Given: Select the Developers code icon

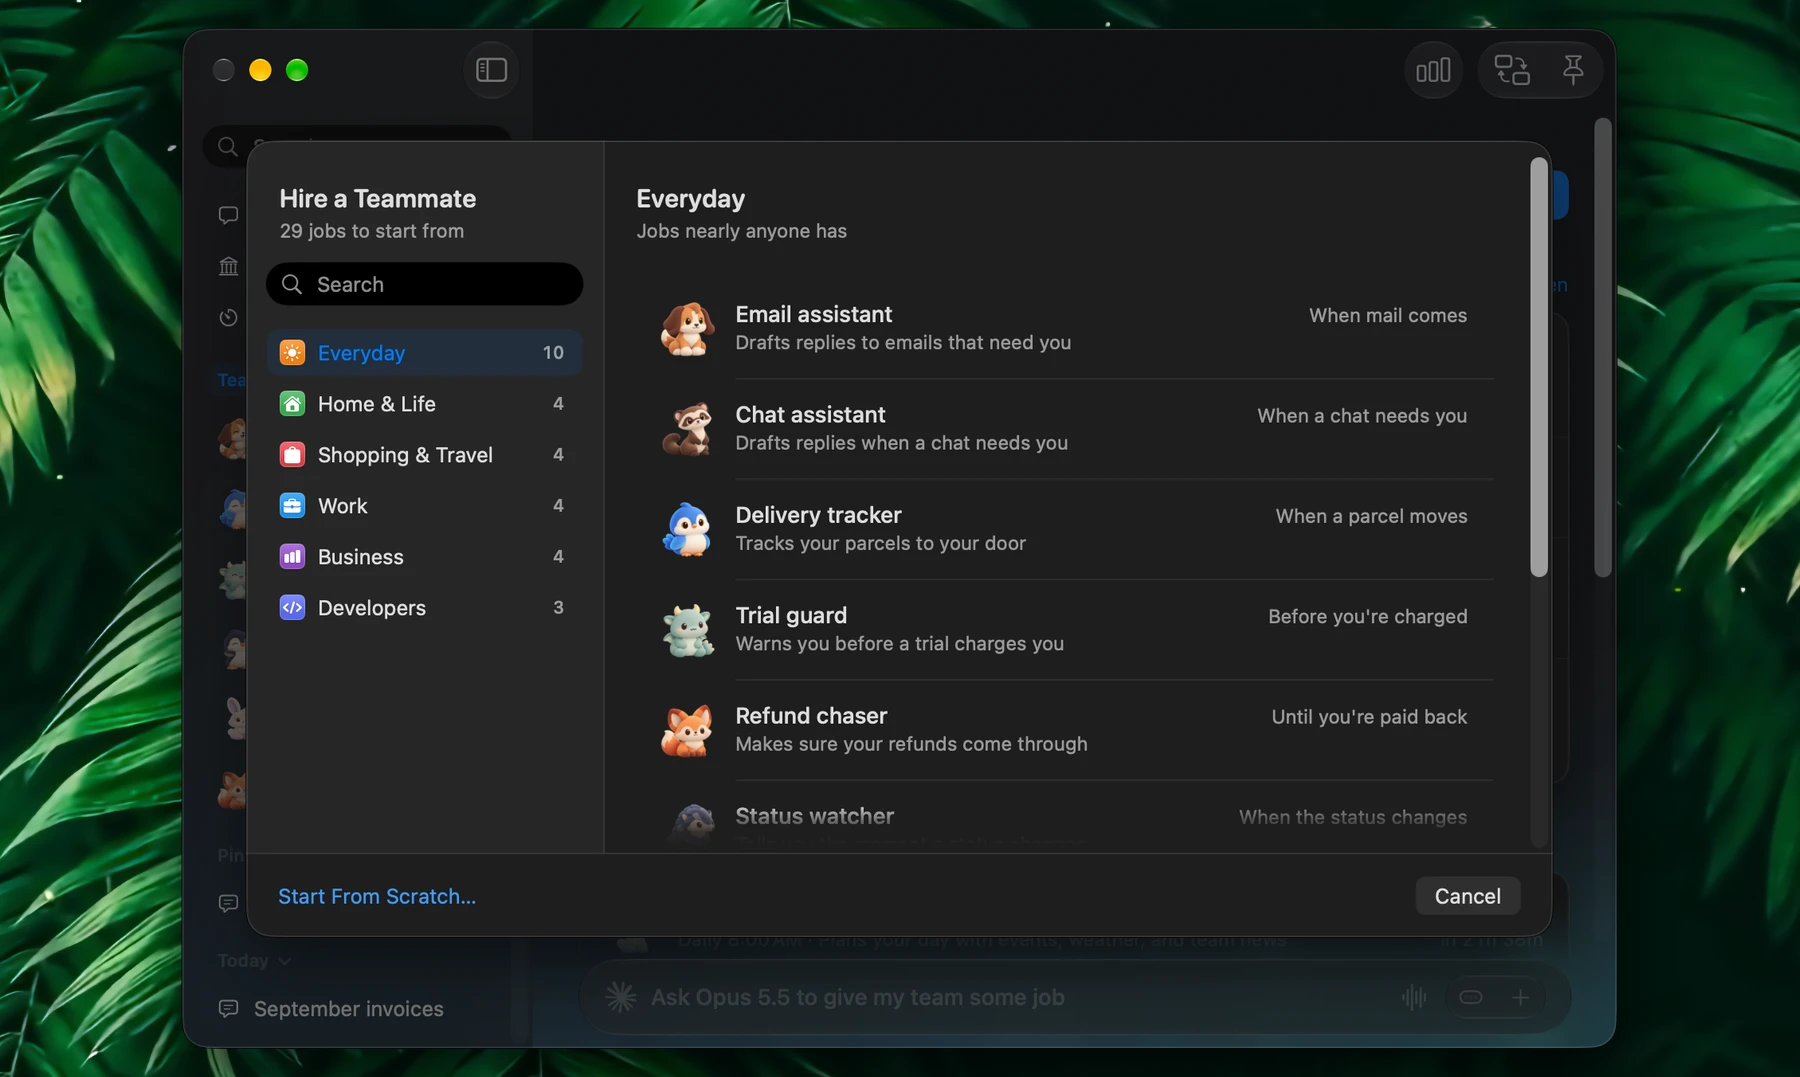Looking at the screenshot, I should click(292, 608).
